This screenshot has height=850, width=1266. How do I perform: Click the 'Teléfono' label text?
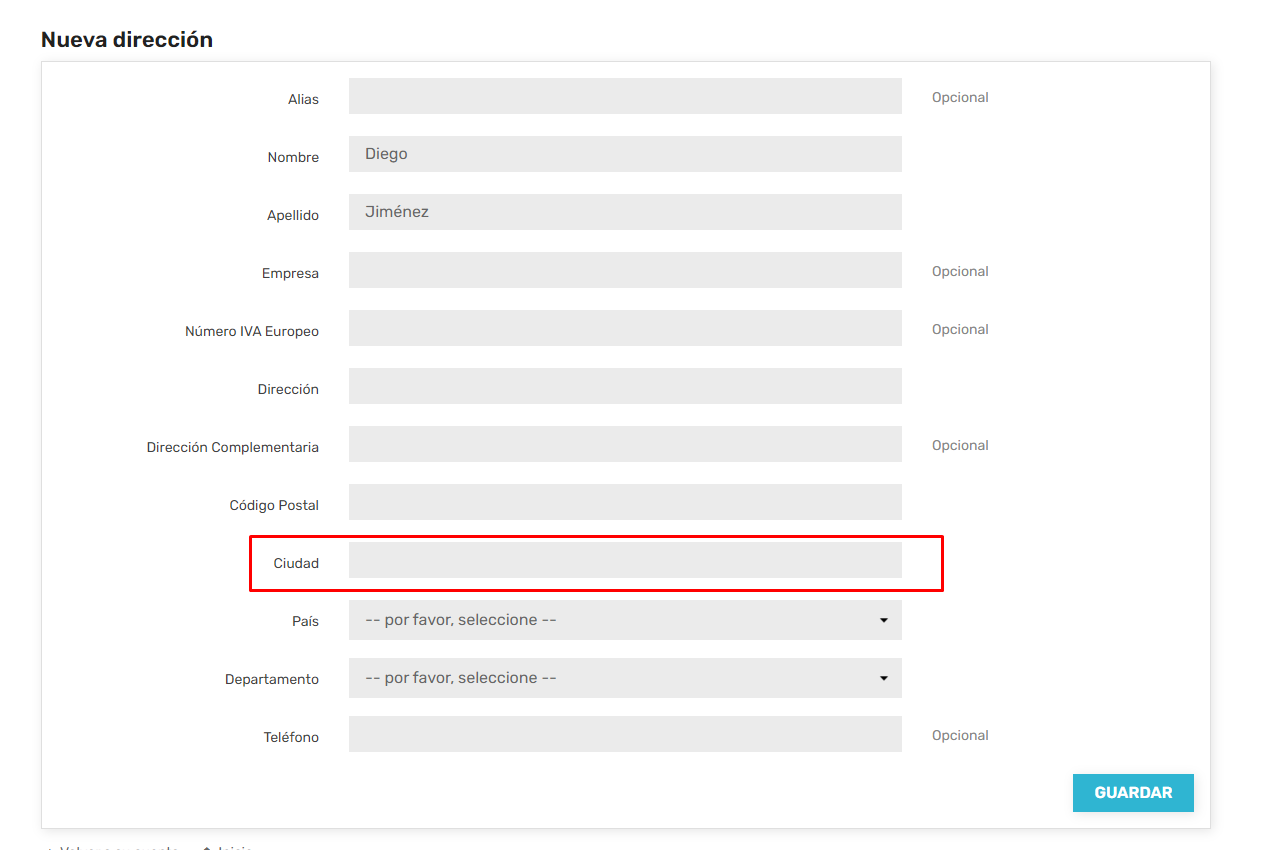coord(291,737)
